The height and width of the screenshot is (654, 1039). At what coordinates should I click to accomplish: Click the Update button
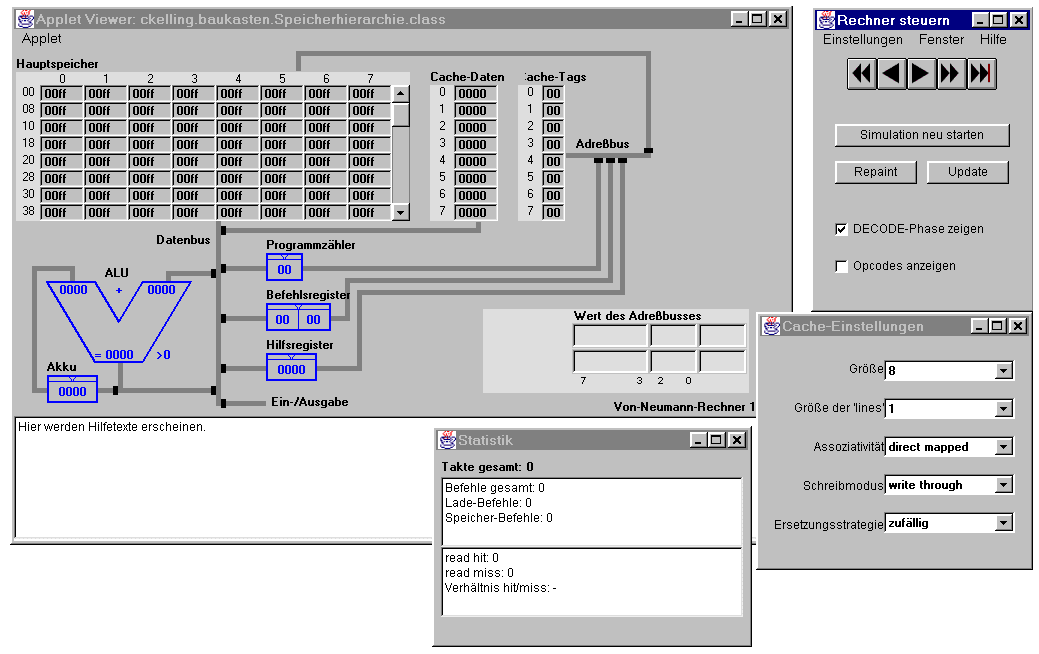967,172
